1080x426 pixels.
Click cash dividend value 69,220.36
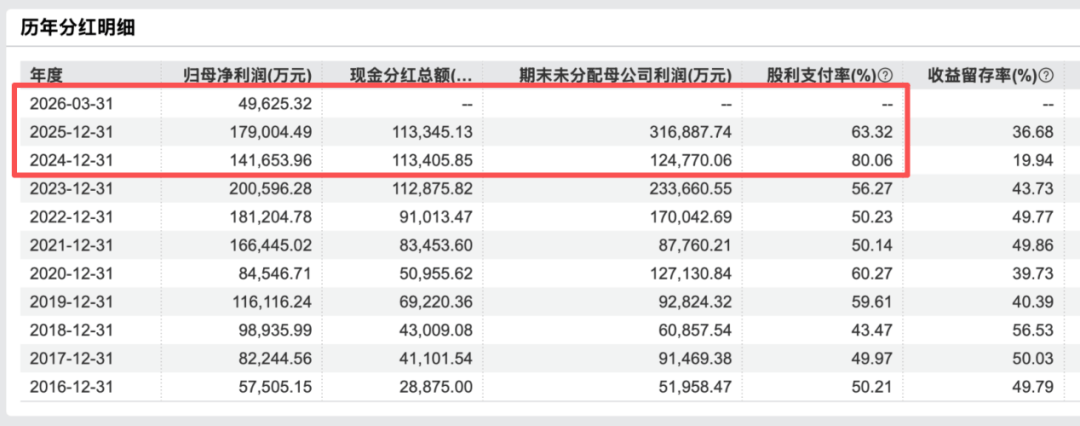437,302
